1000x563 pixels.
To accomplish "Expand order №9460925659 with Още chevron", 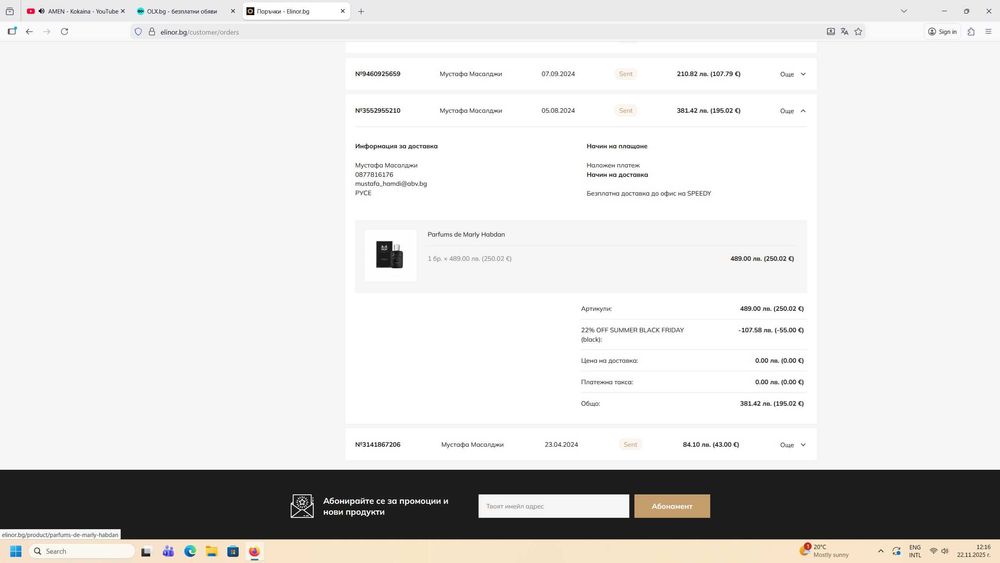I will (x=793, y=74).
